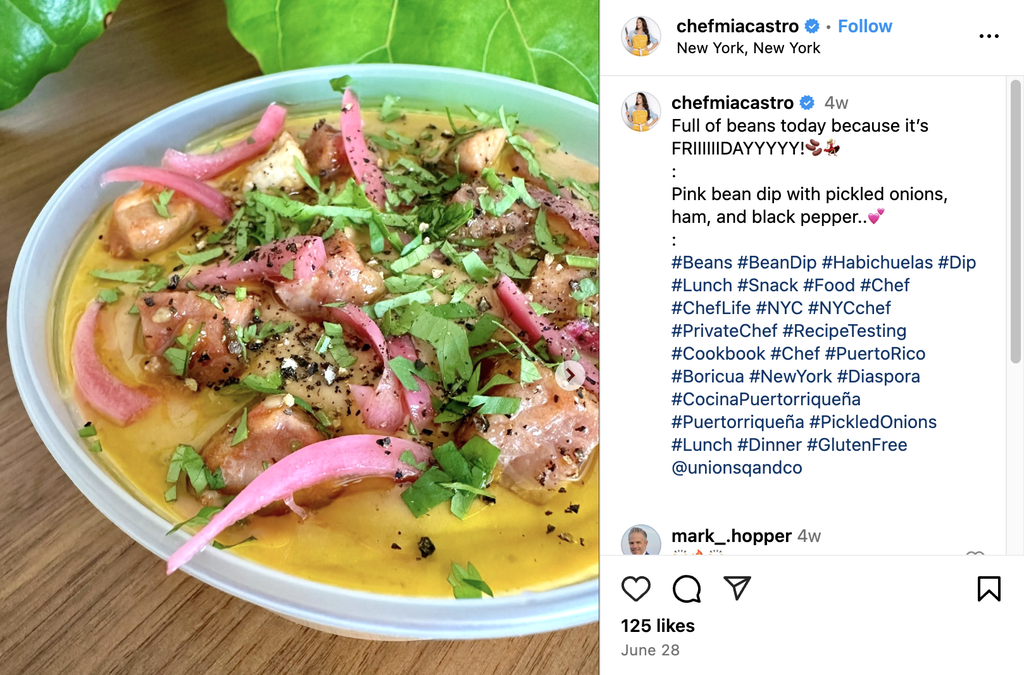
Task: Click verified badge beside caption username
Action: 807,102
